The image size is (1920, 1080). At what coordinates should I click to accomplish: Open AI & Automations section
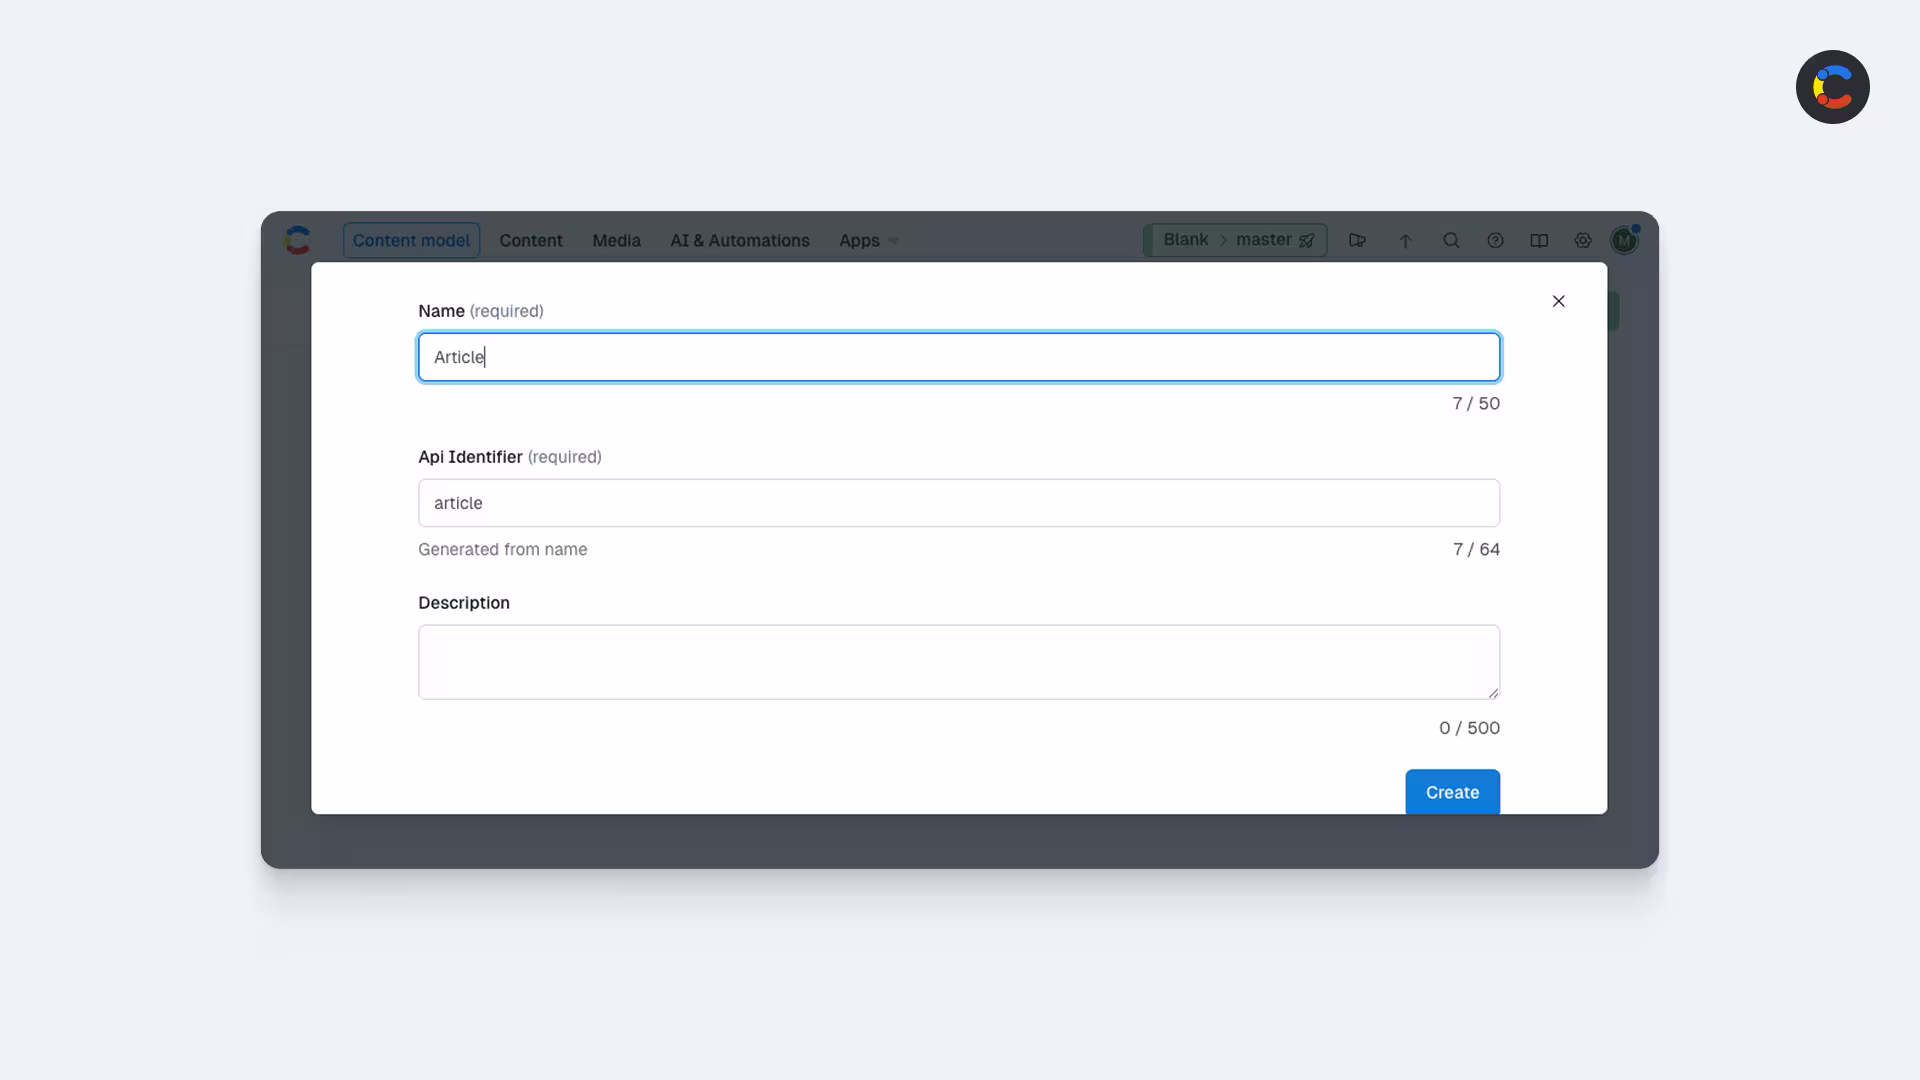click(740, 240)
